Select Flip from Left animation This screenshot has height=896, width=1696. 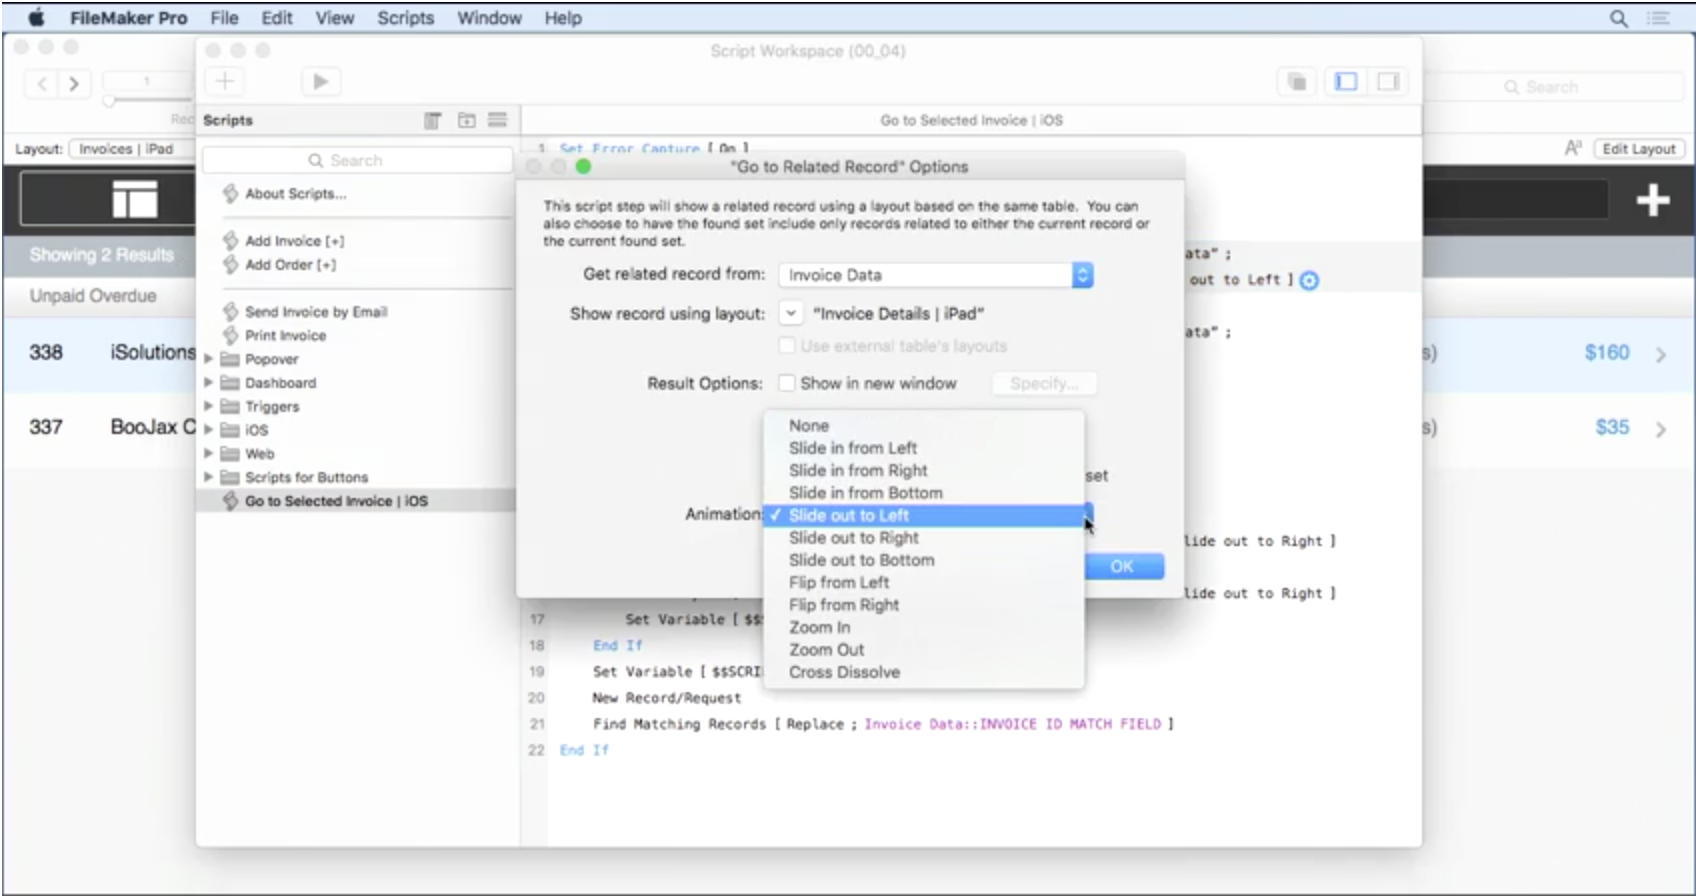click(x=924, y=583)
